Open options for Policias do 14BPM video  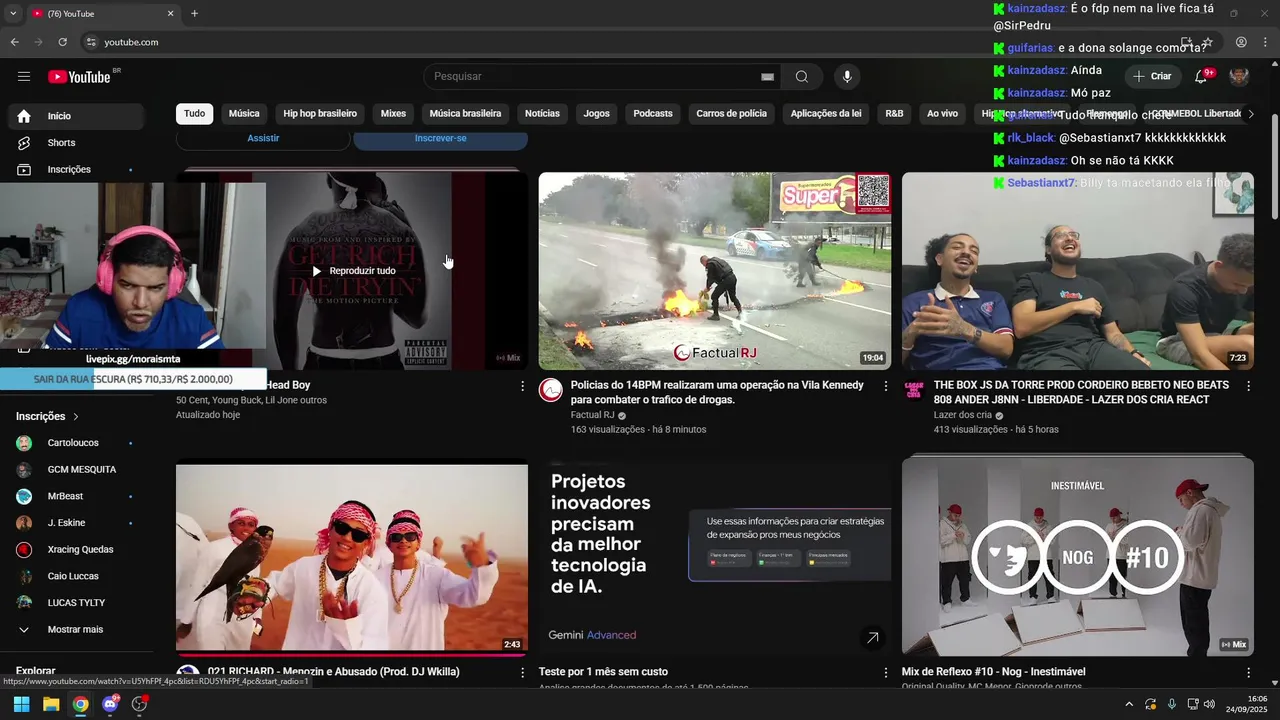[x=885, y=385]
